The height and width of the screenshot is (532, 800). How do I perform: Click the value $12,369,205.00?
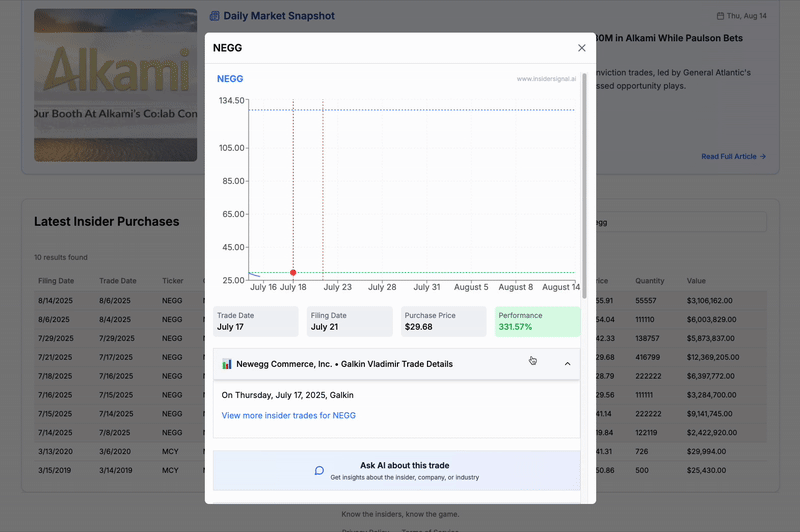pos(713,357)
